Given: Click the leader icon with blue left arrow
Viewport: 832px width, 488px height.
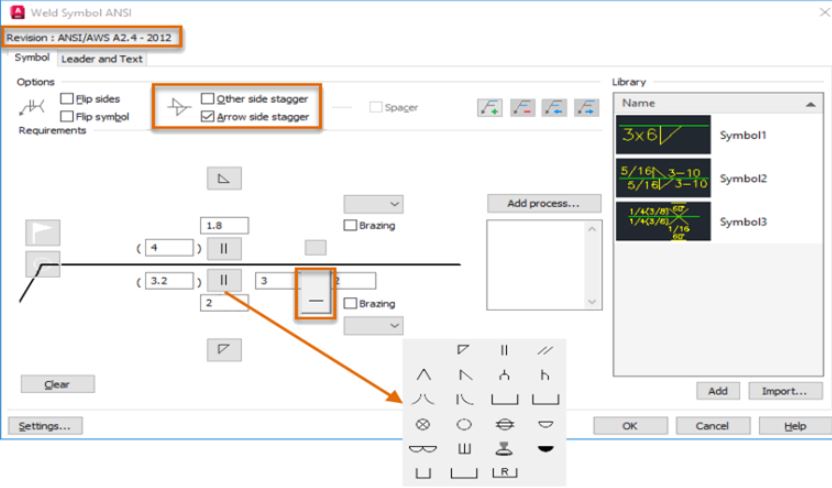Looking at the screenshot, I should click(x=554, y=108).
